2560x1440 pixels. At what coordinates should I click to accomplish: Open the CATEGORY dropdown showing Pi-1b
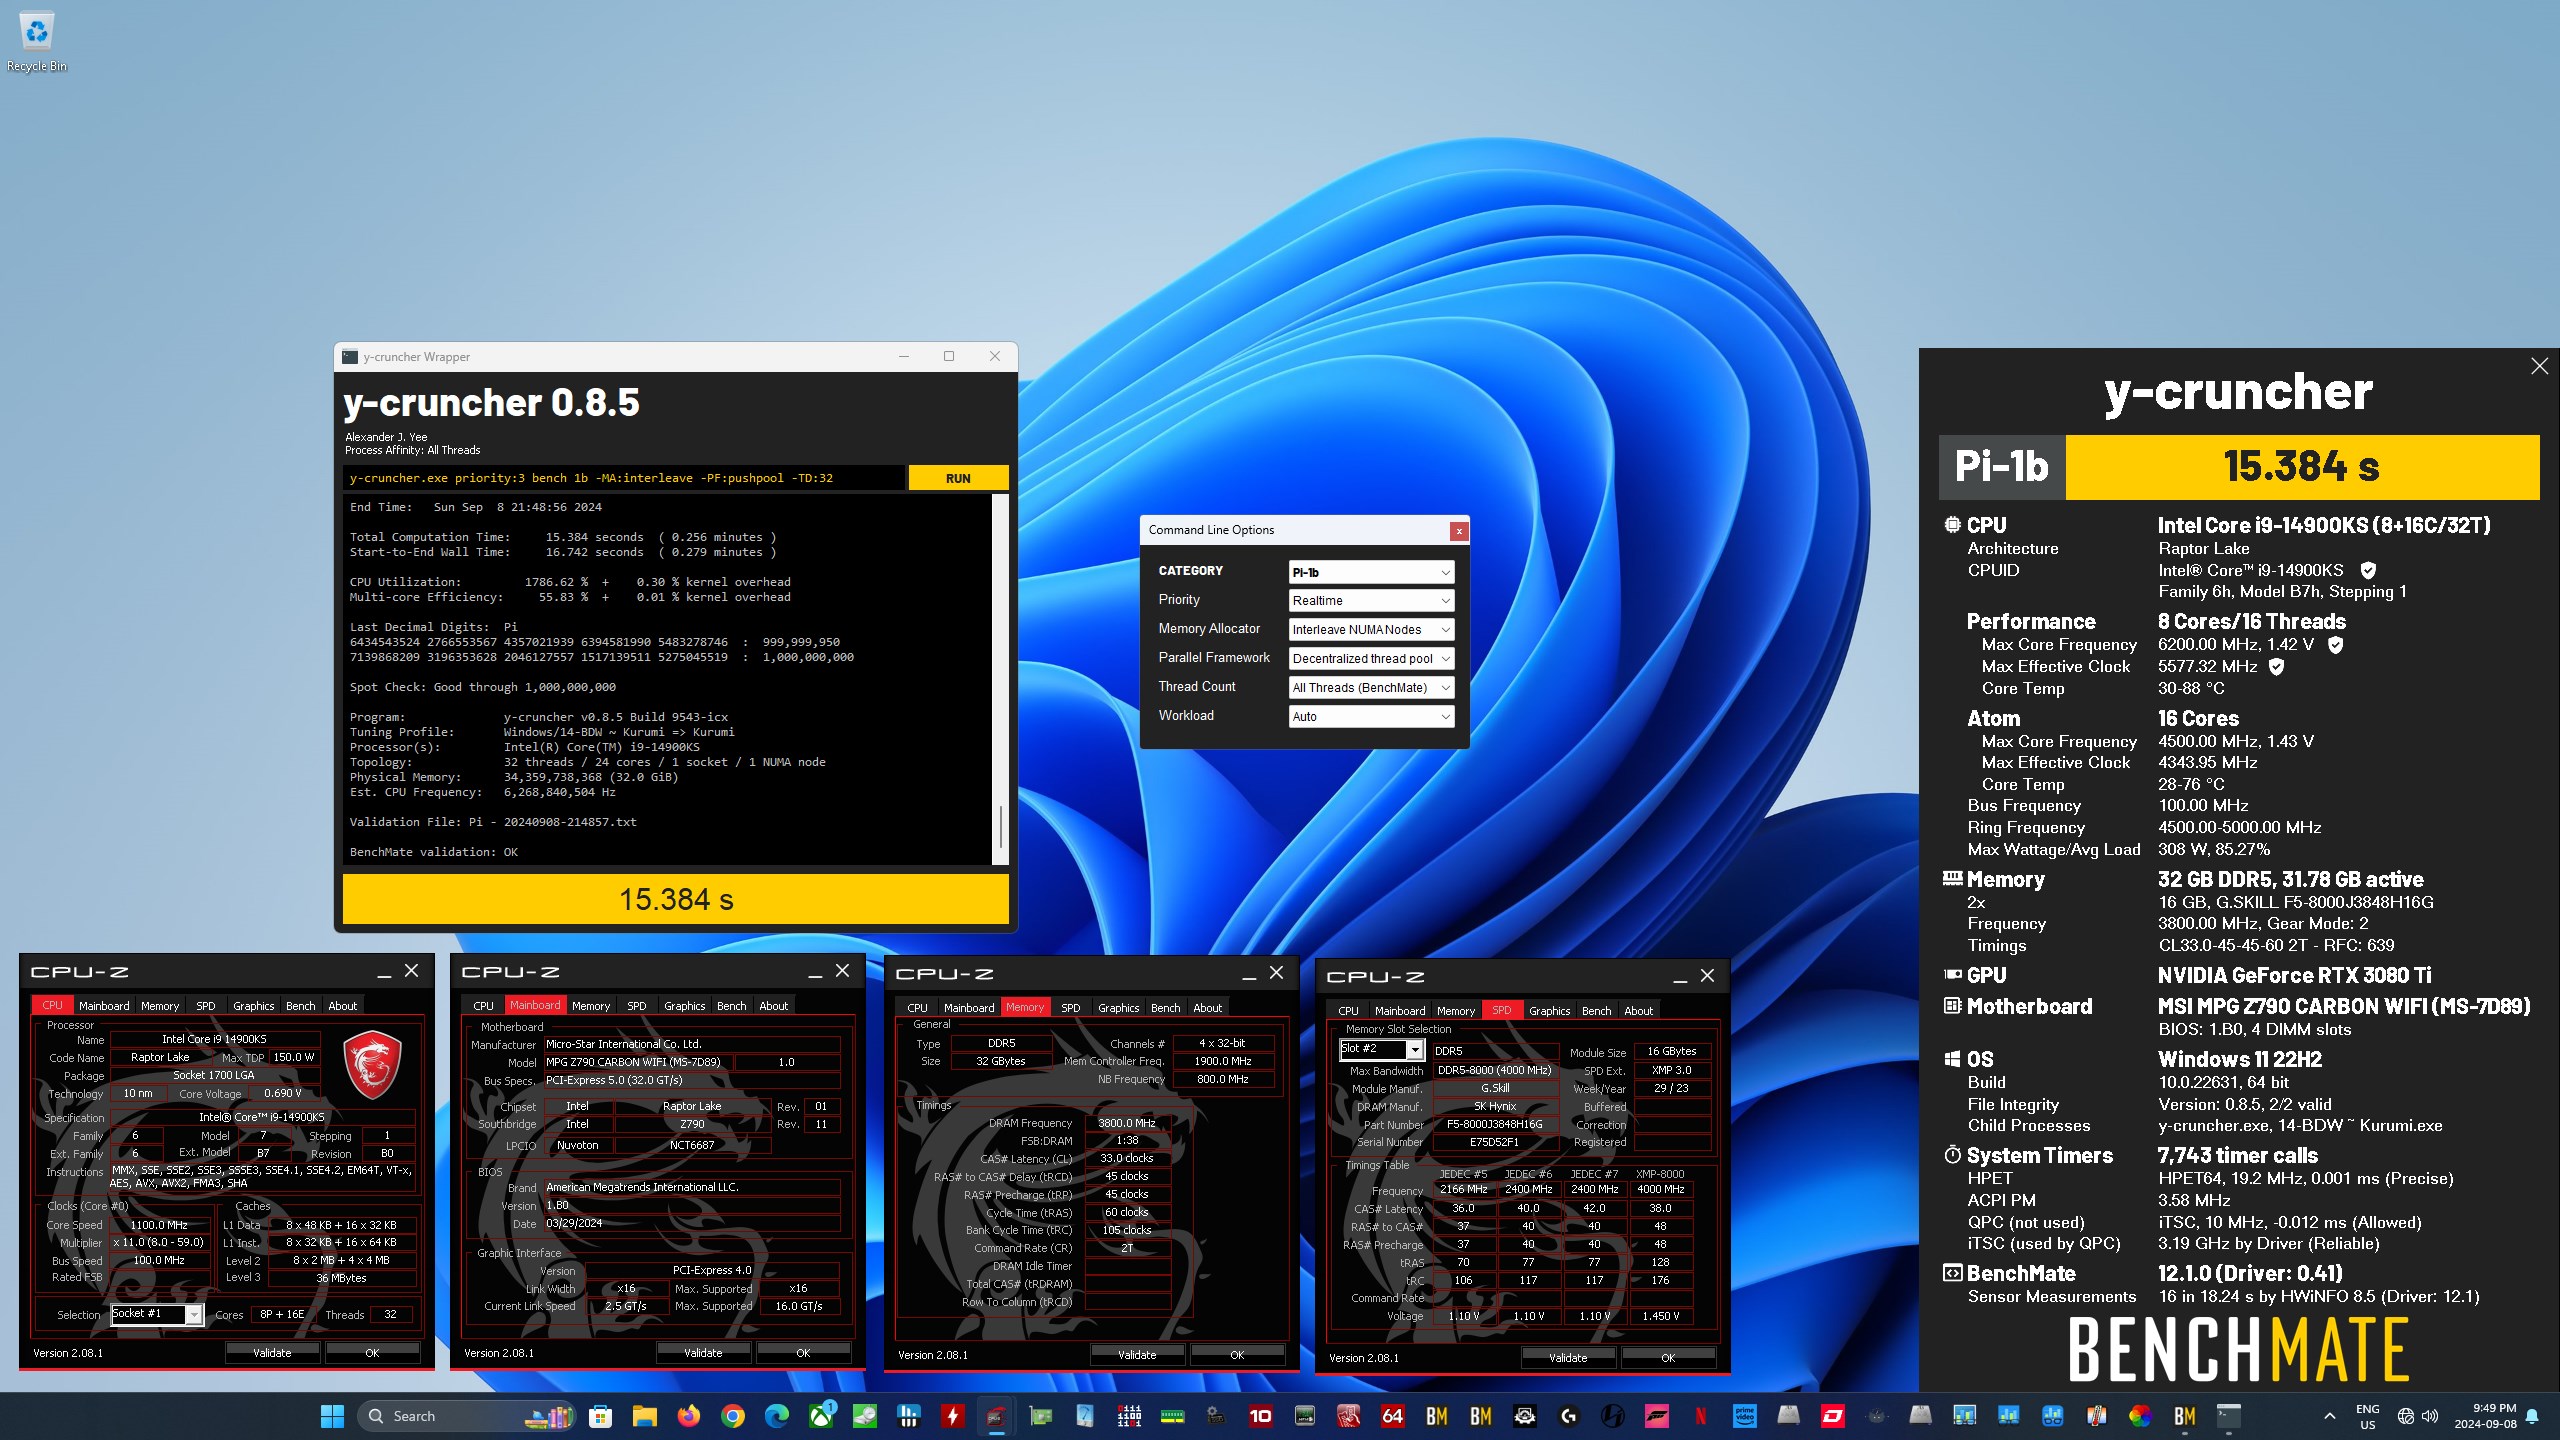click(1371, 572)
